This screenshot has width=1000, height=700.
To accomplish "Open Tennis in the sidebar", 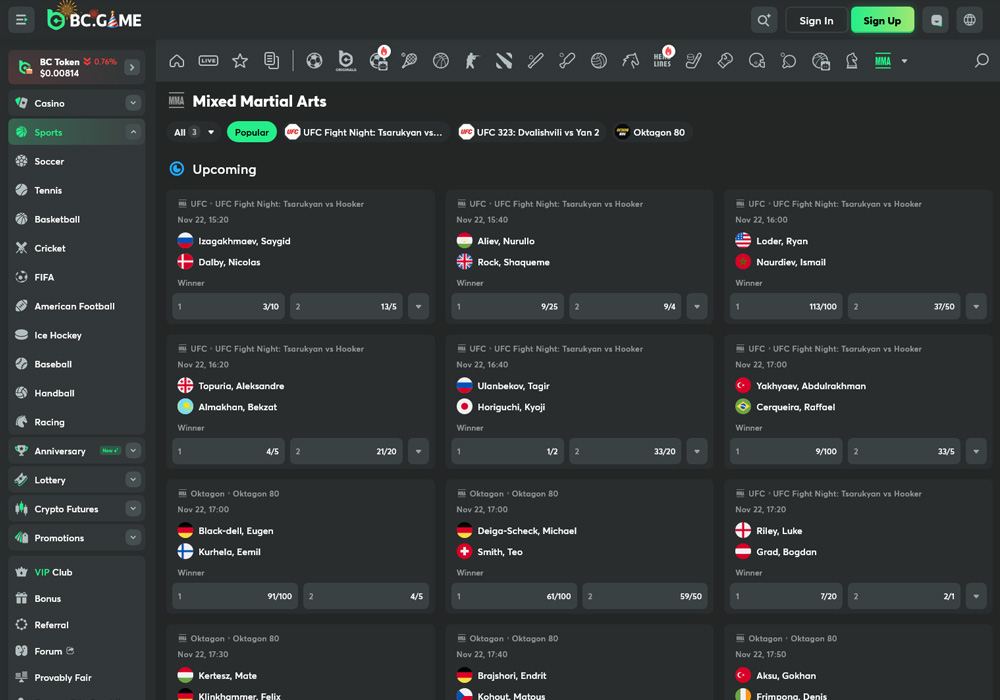I will 48,190.
